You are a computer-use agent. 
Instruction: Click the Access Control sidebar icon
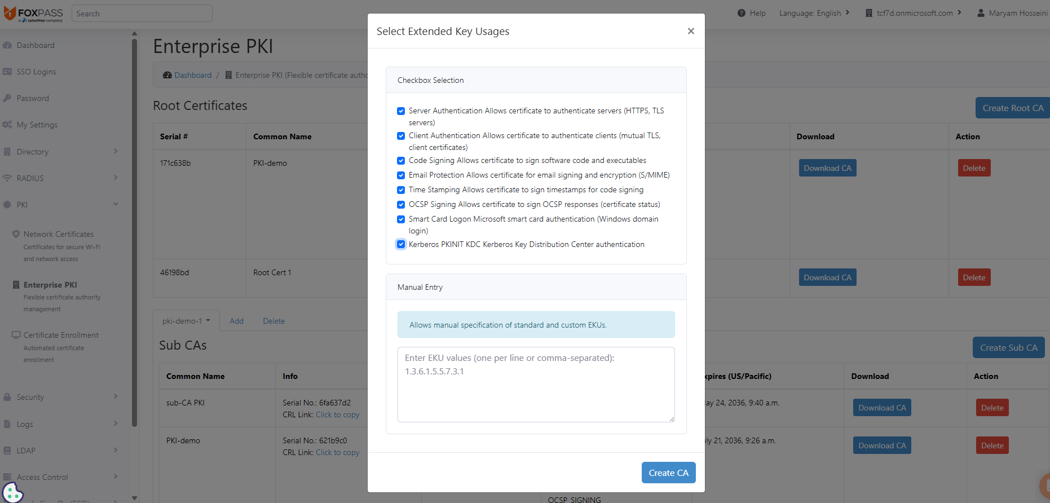[x=7, y=477]
